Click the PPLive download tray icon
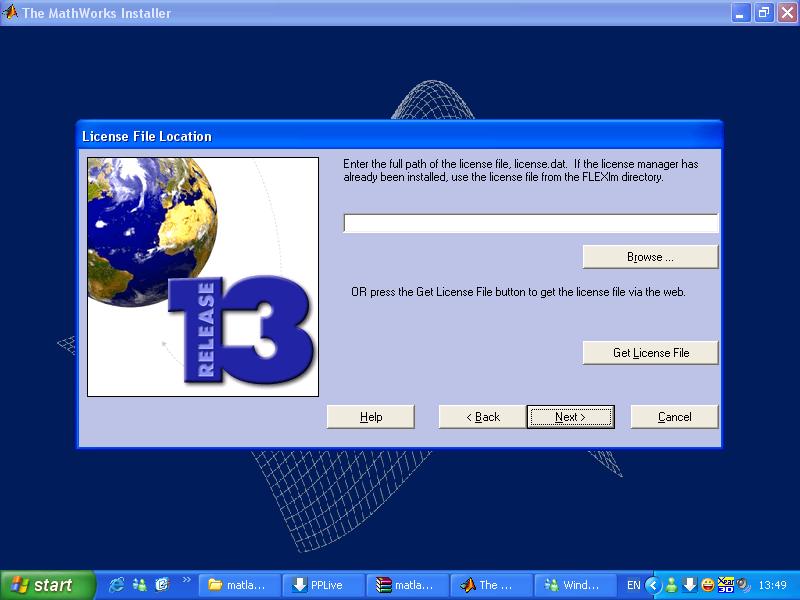The image size is (800, 600). coord(689,585)
